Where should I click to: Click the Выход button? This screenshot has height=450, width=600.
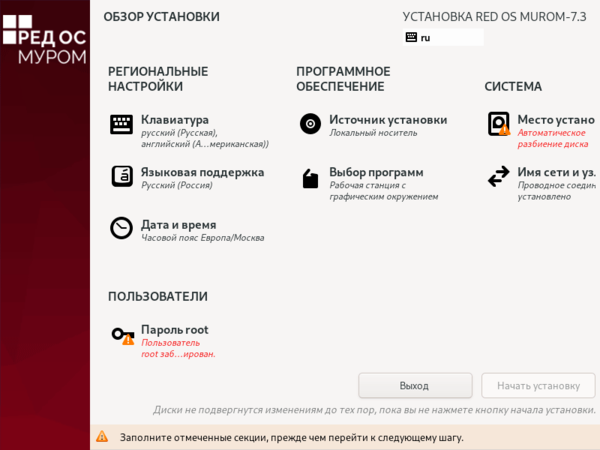pos(415,386)
